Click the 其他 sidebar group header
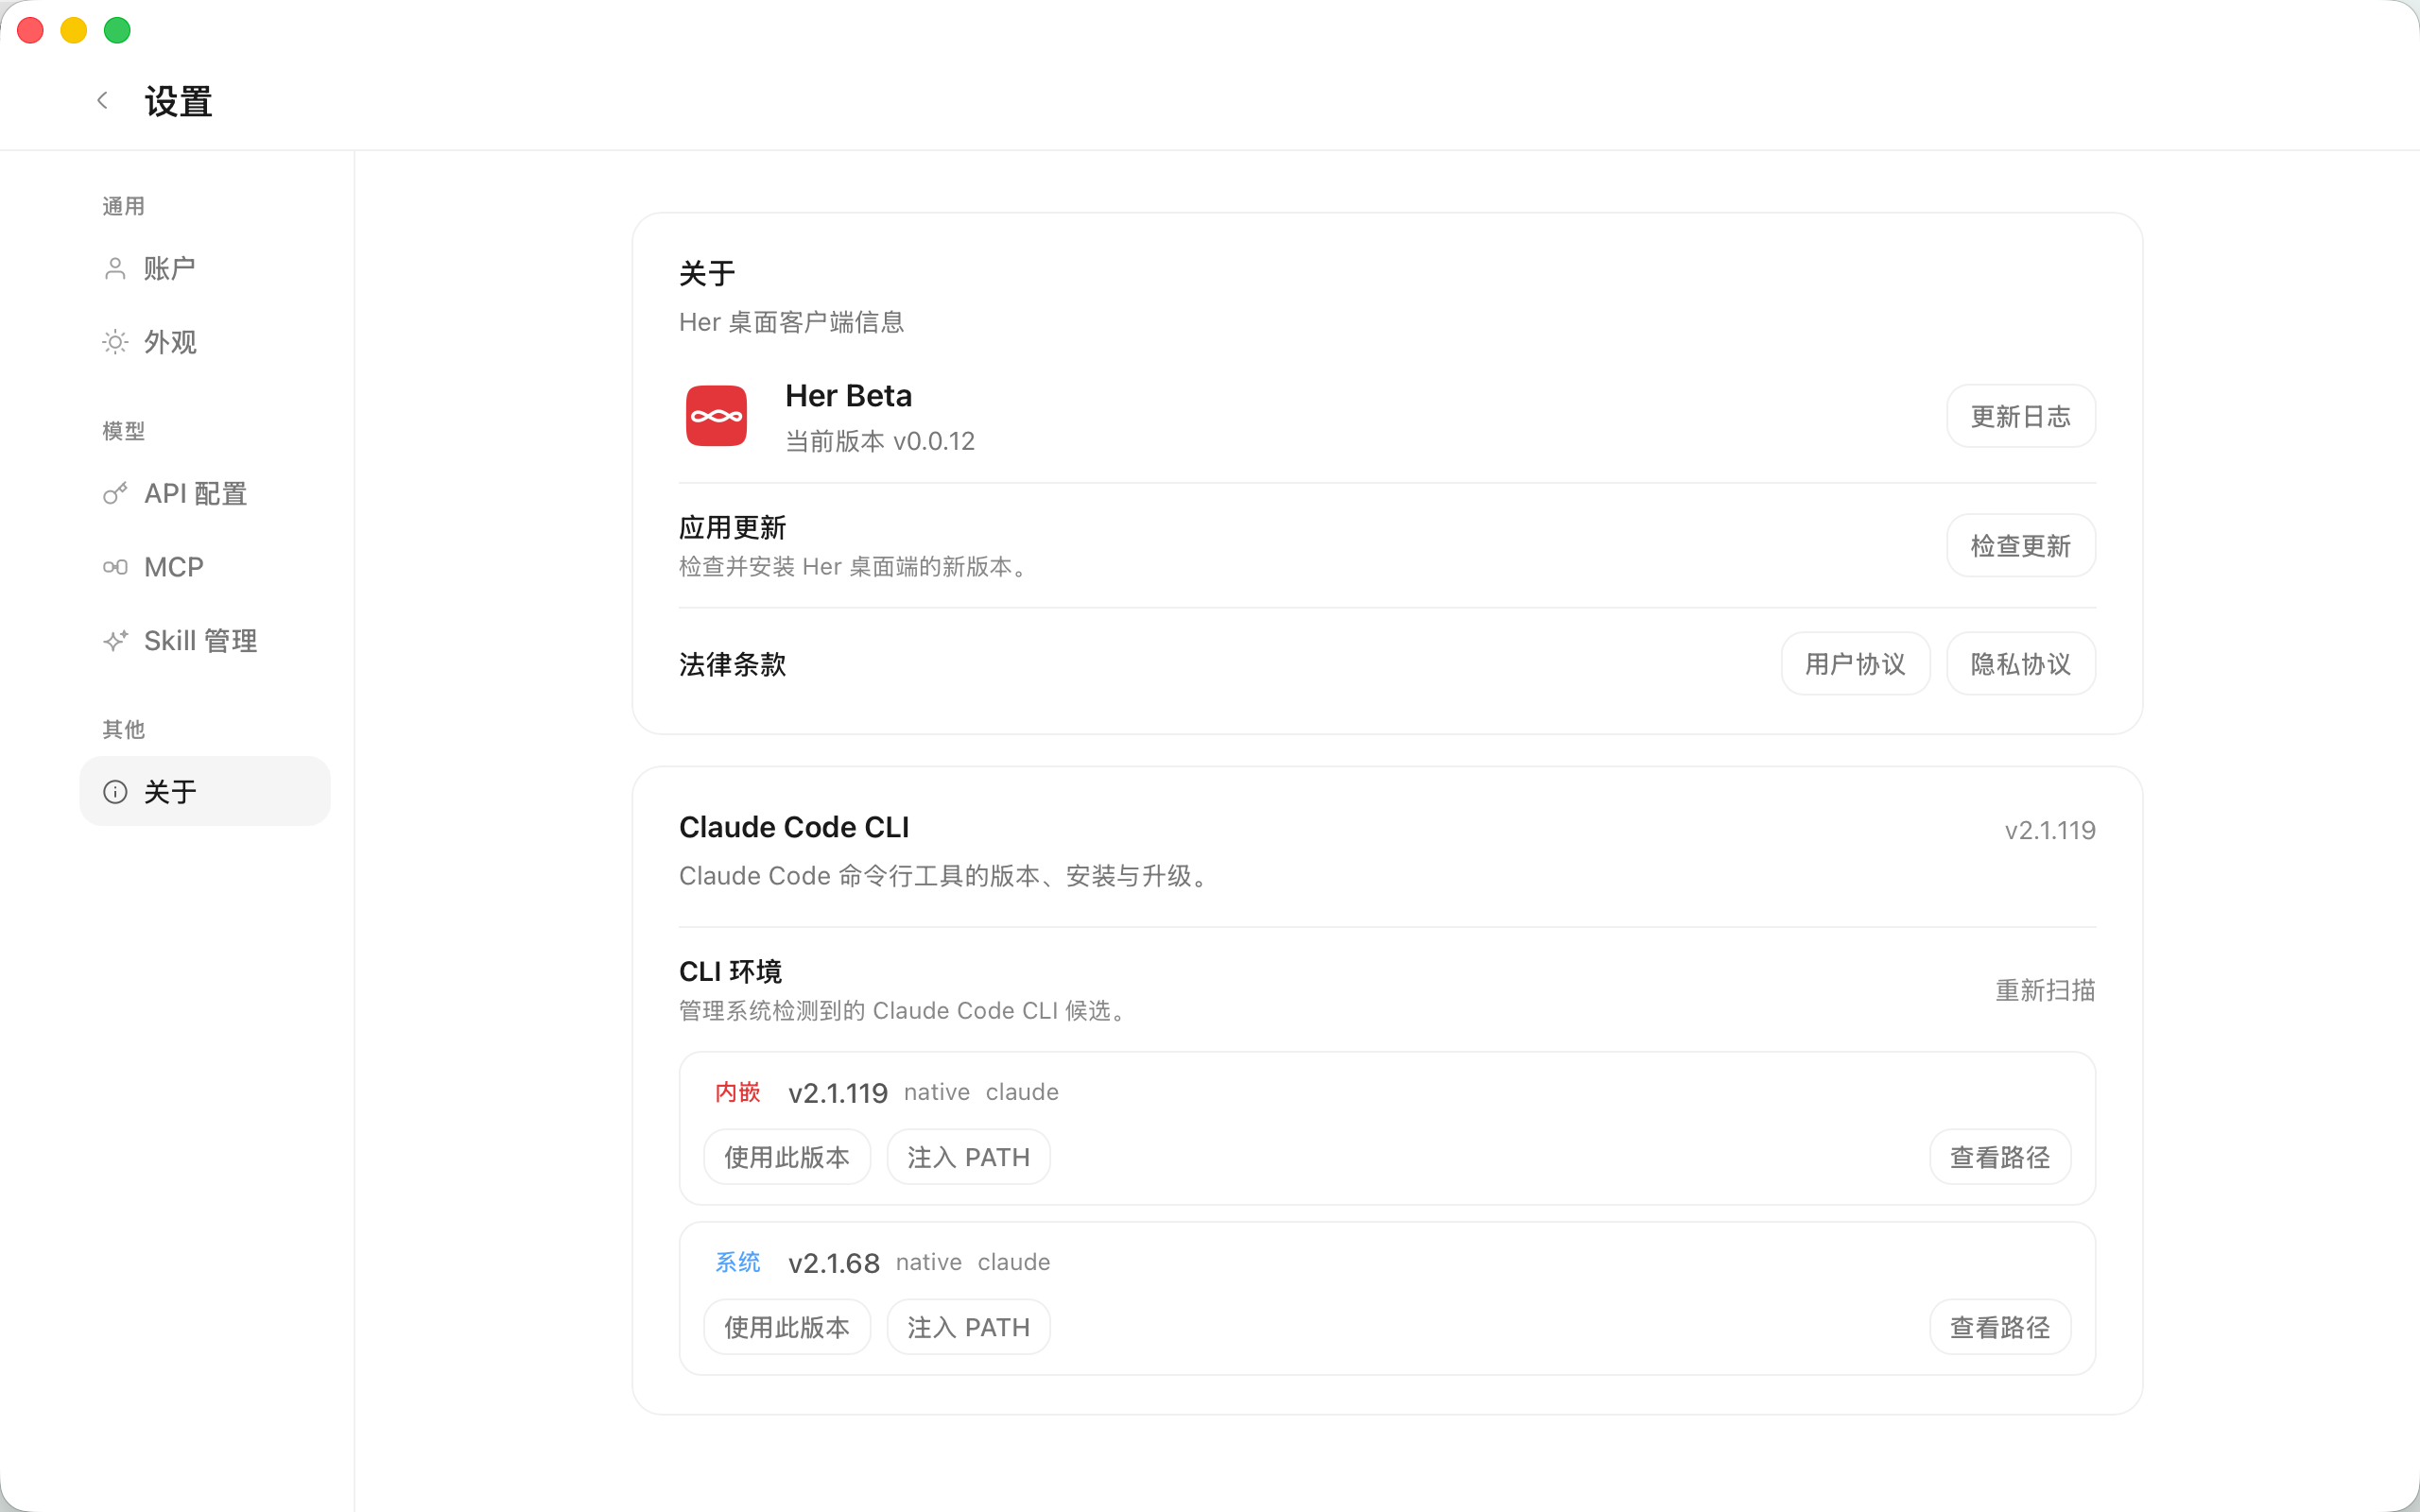 click(x=123, y=729)
